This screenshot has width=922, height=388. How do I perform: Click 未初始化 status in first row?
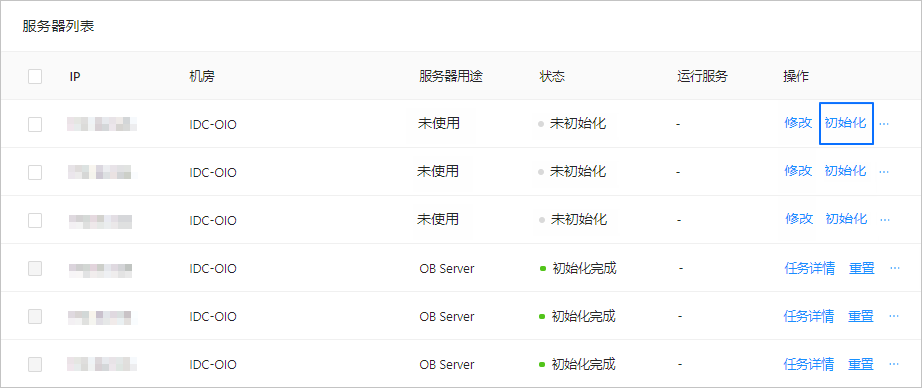click(577, 124)
